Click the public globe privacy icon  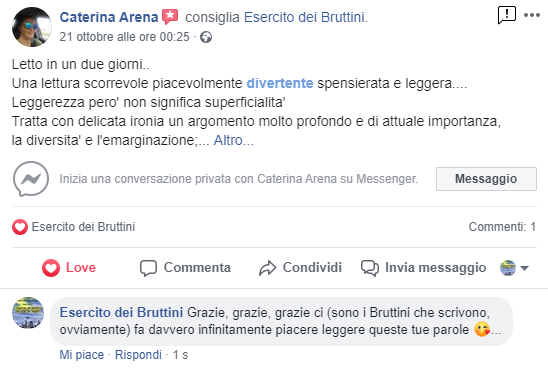point(206,37)
